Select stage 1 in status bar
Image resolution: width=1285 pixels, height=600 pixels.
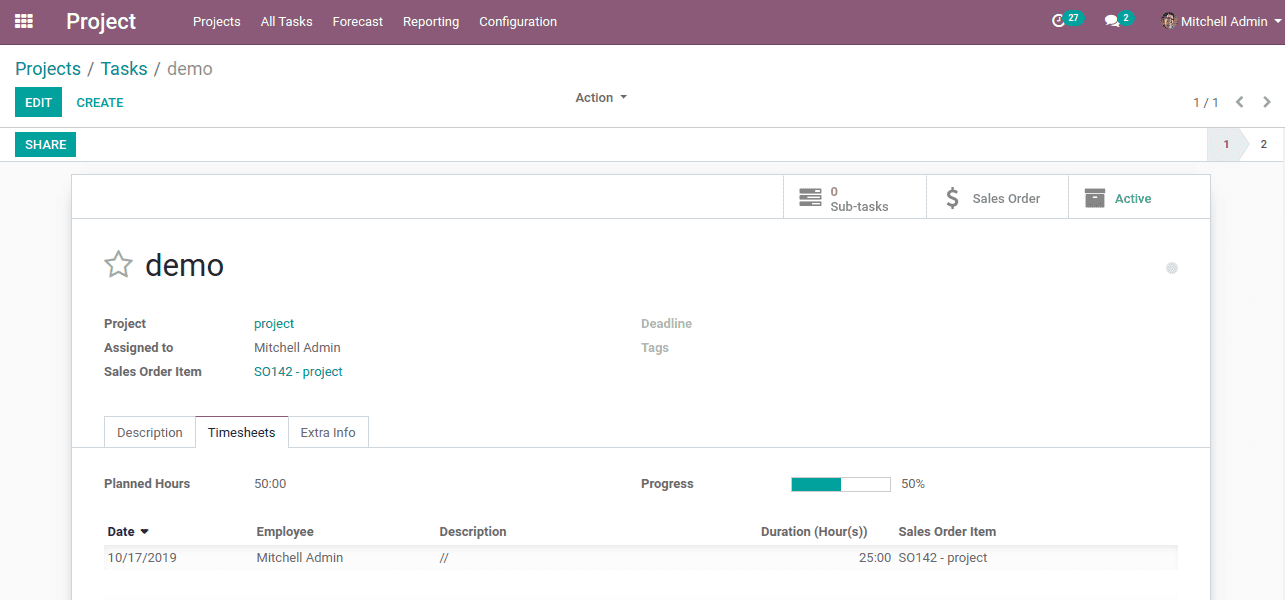1226,144
